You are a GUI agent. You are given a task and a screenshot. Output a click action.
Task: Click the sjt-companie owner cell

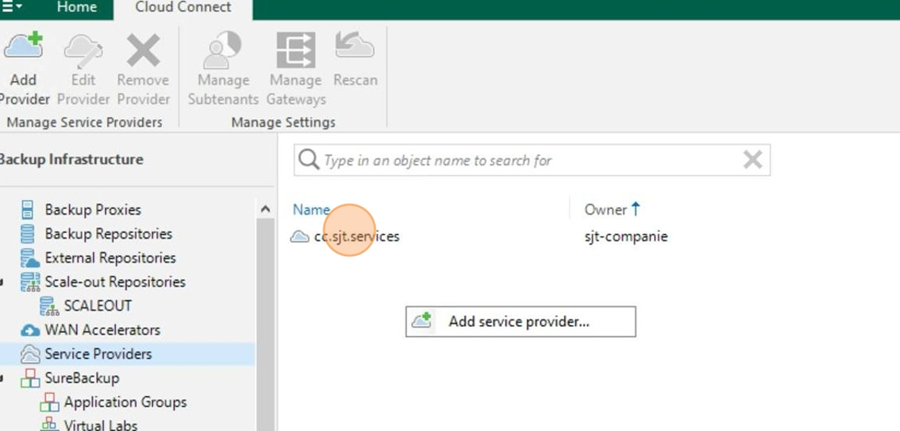click(626, 236)
